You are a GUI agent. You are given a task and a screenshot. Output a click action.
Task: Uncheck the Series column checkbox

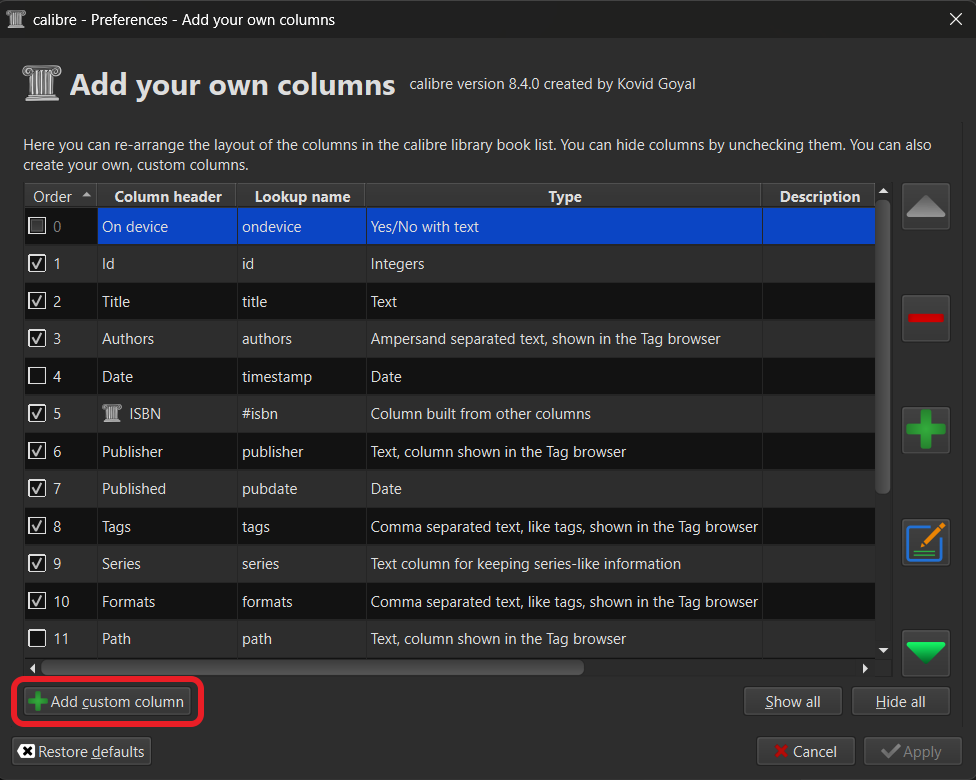pos(37,563)
